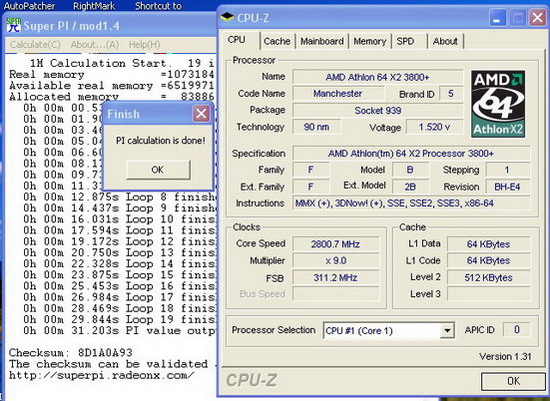Image resolution: width=550 pixels, height=401 pixels.
Task: Click the Instructions field listing MMX, SSE
Action: (x=411, y=203)
